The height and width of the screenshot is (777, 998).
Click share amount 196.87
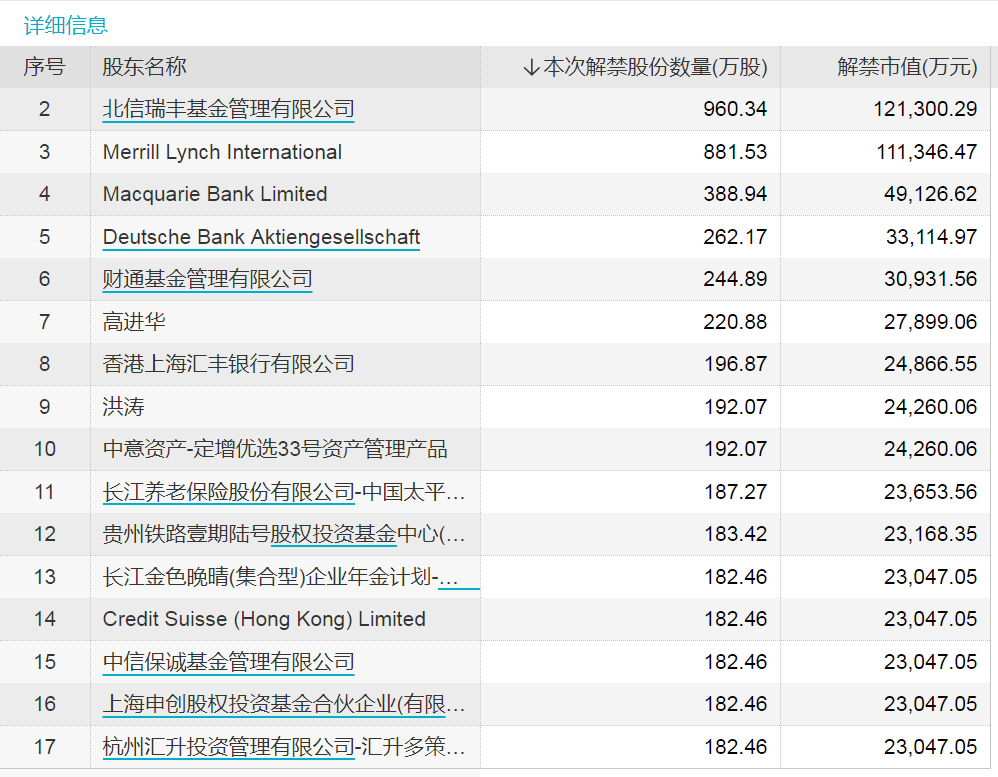[x=735, y=364]
